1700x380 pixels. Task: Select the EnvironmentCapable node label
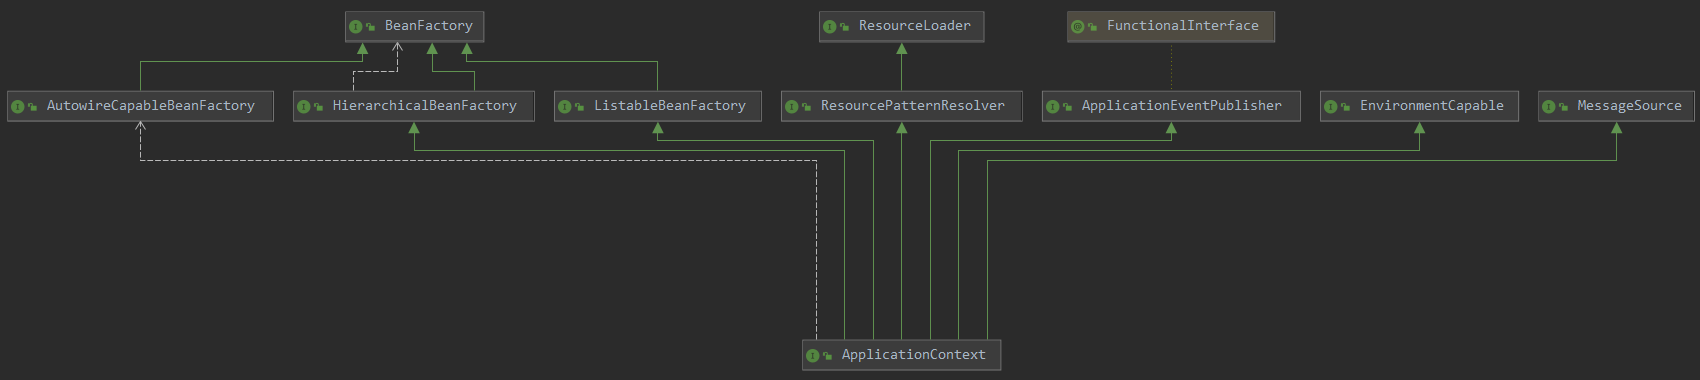coord(1432,106)
